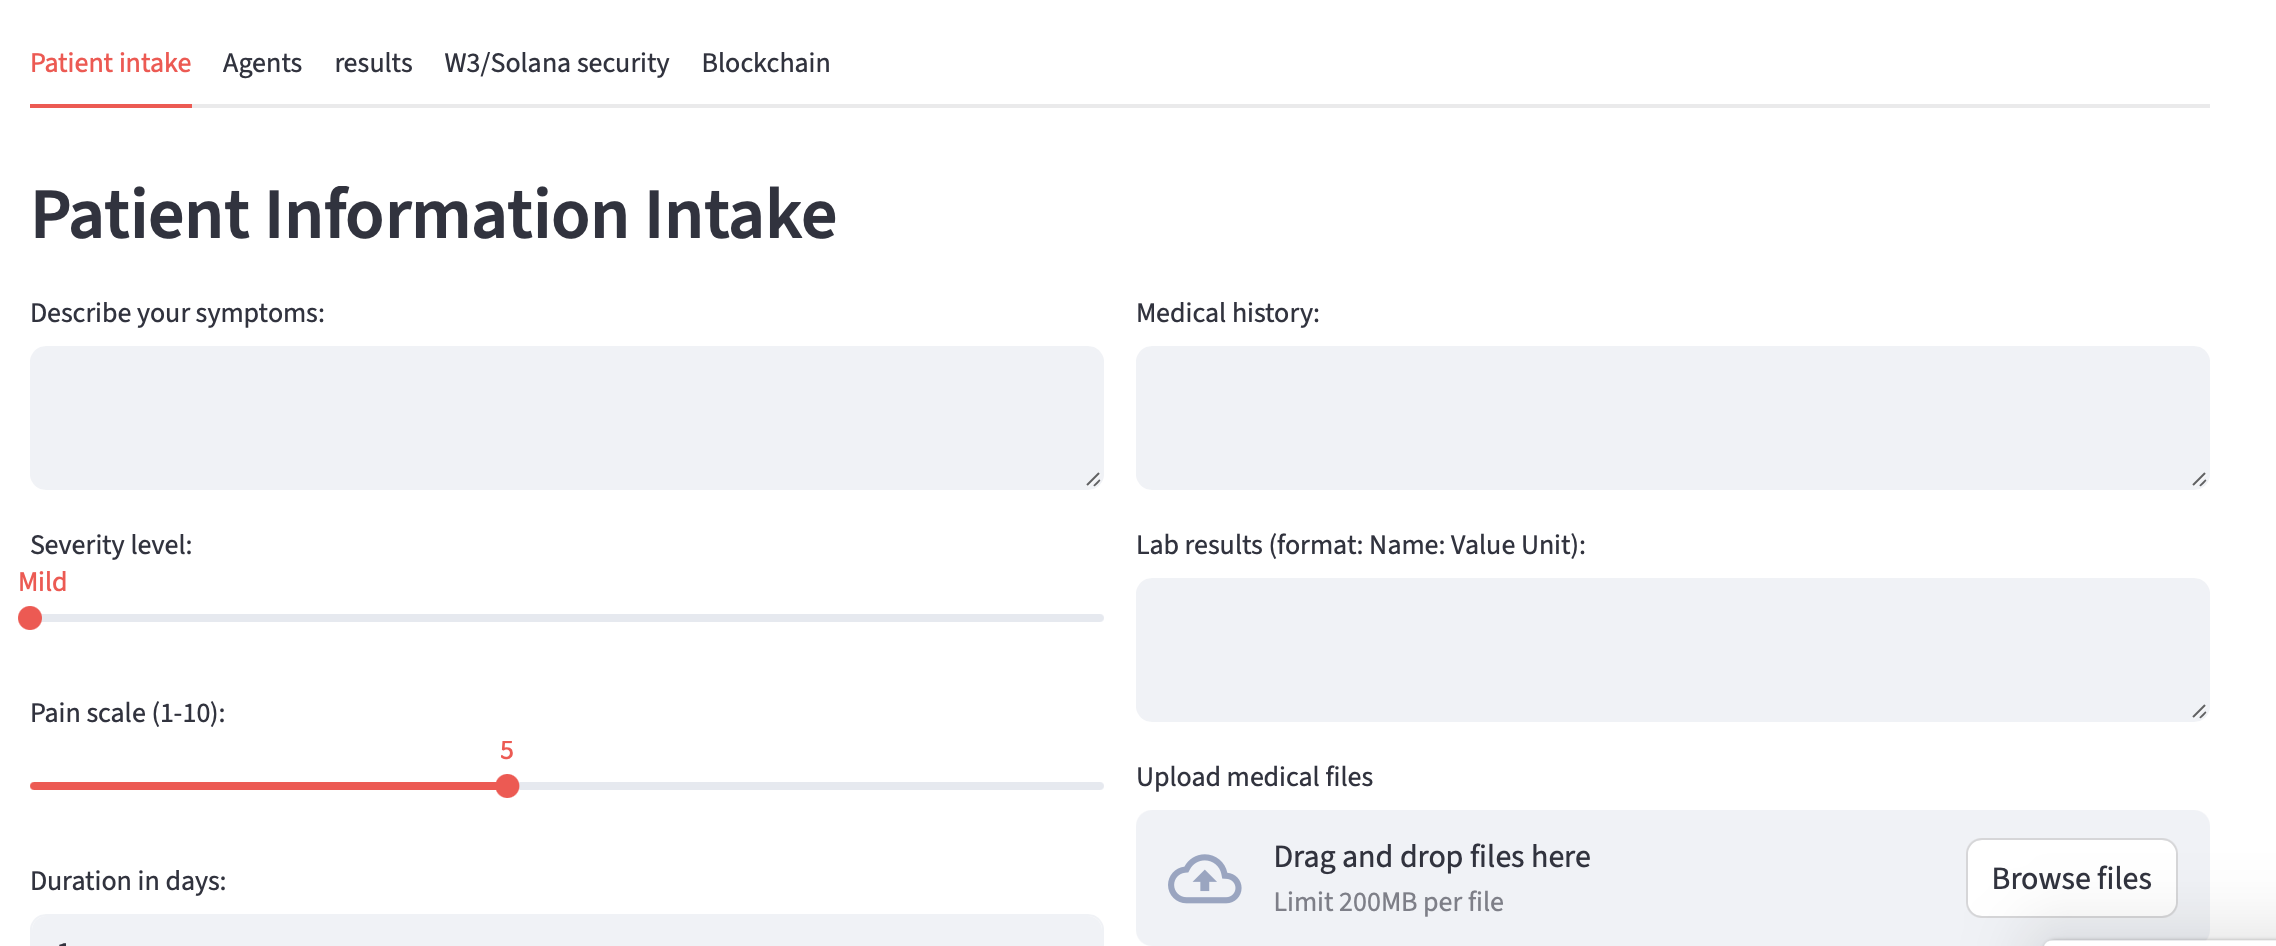Click the Pain scale slider handle

tap(507, 786)
